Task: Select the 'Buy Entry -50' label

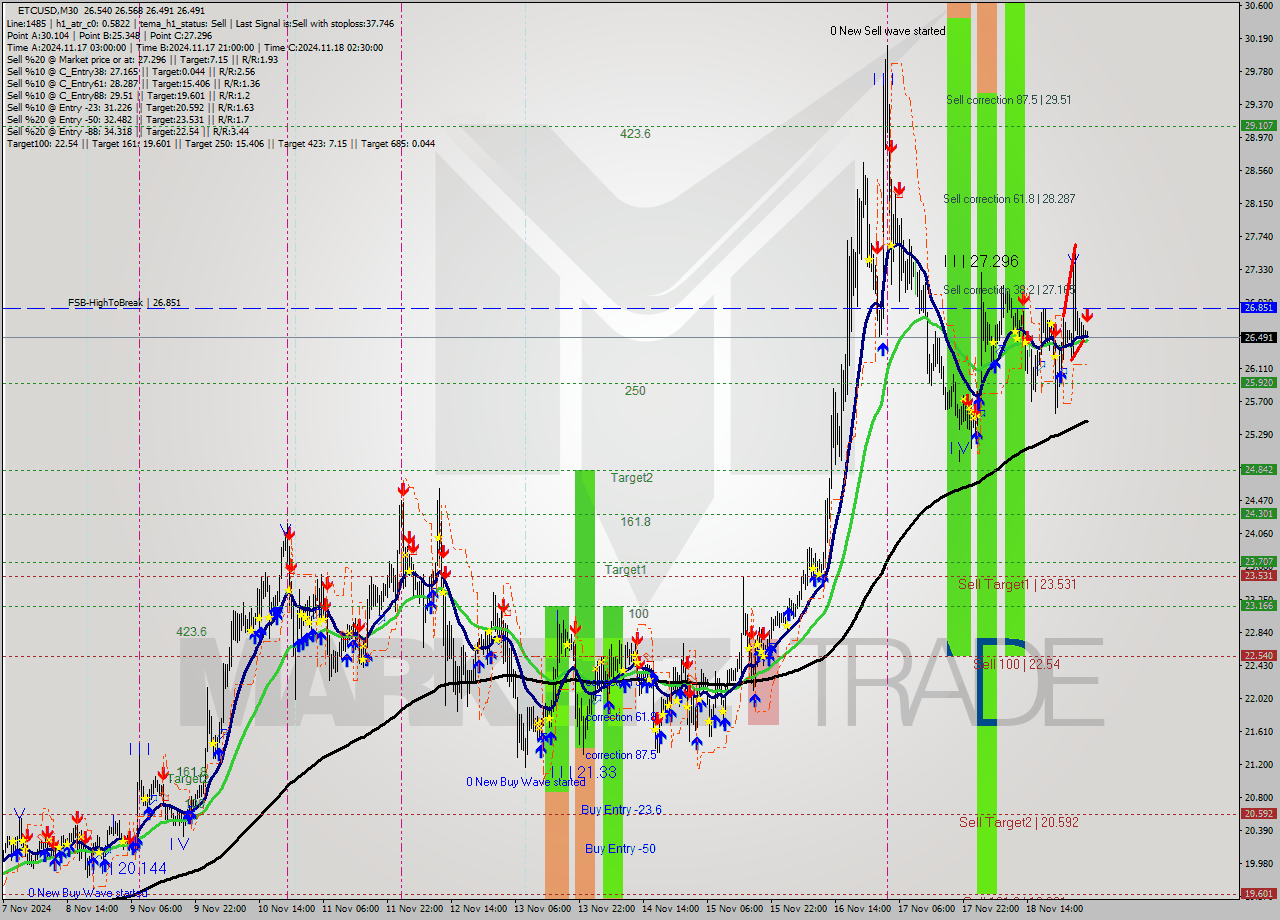Action: coord(621,849)
